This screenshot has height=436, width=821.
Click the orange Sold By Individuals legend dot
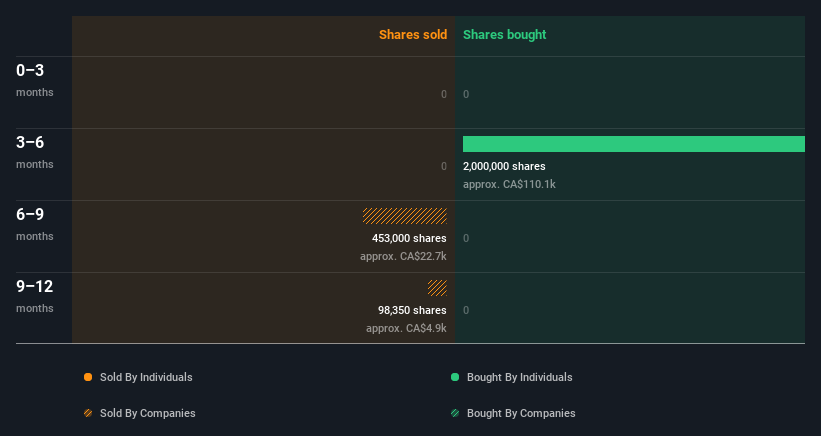(x=88, y=377)
